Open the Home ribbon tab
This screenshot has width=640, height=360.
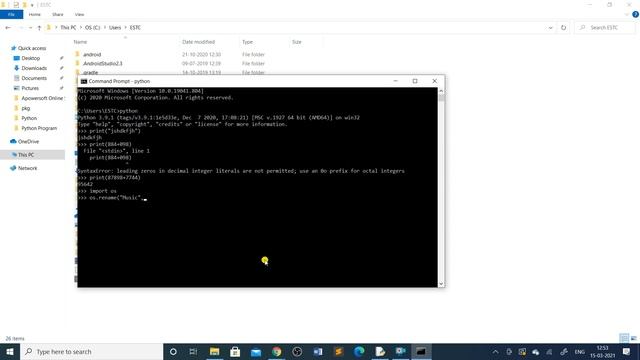pos(35,14)
